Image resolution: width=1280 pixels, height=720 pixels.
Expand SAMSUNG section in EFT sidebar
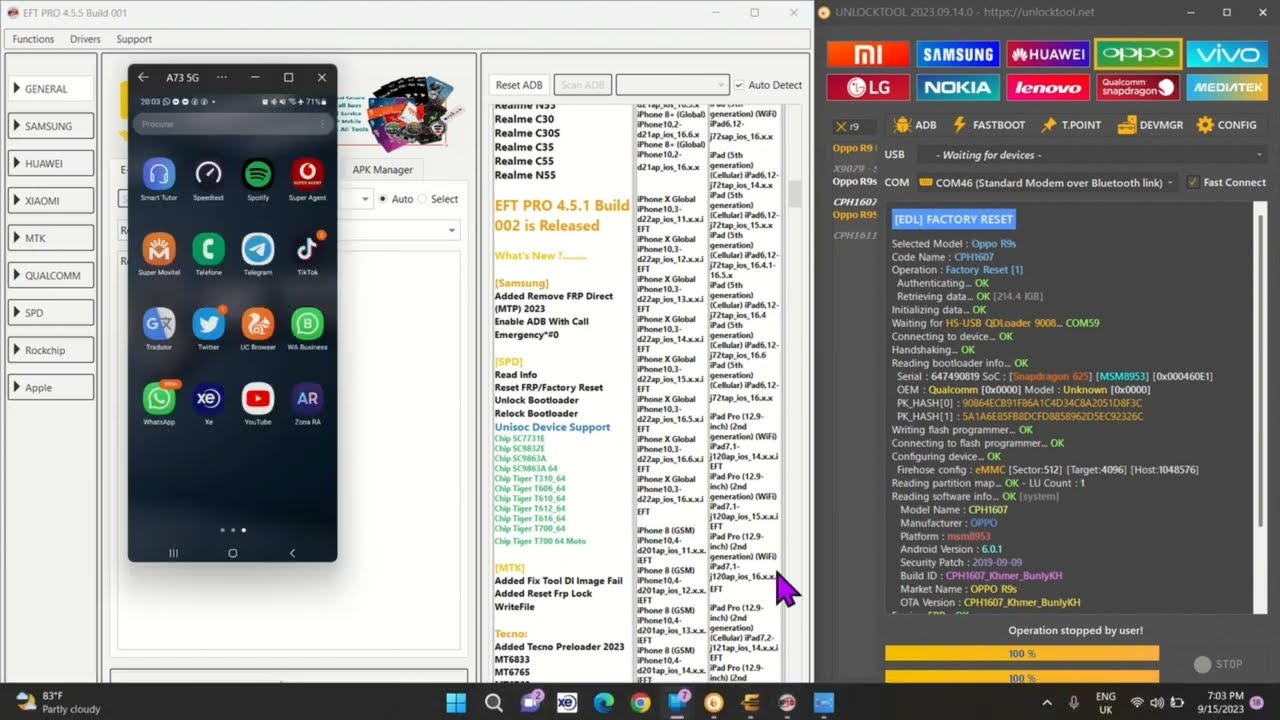(x=51, y=126)
